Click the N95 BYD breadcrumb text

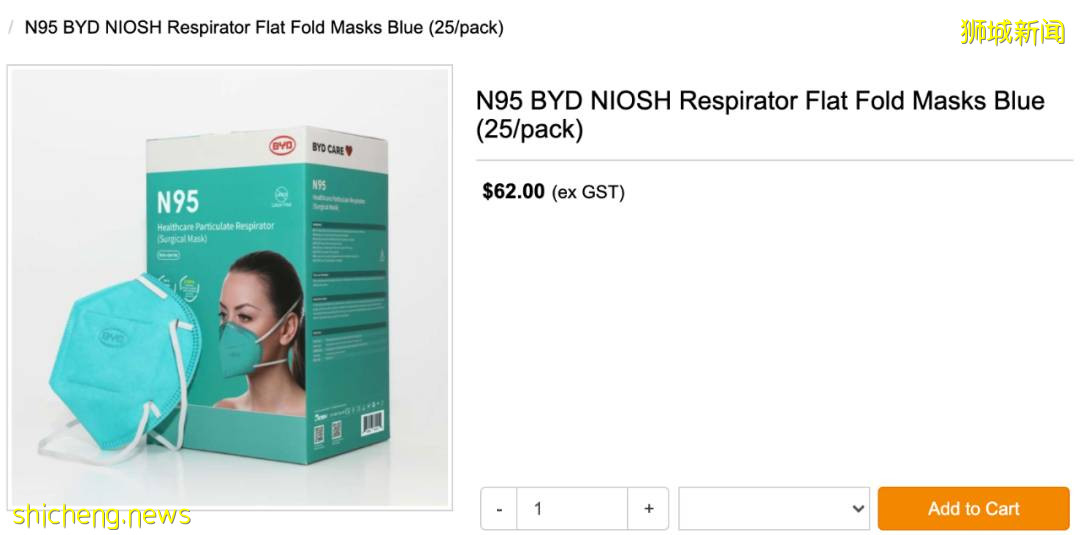(x=264, y=28)
